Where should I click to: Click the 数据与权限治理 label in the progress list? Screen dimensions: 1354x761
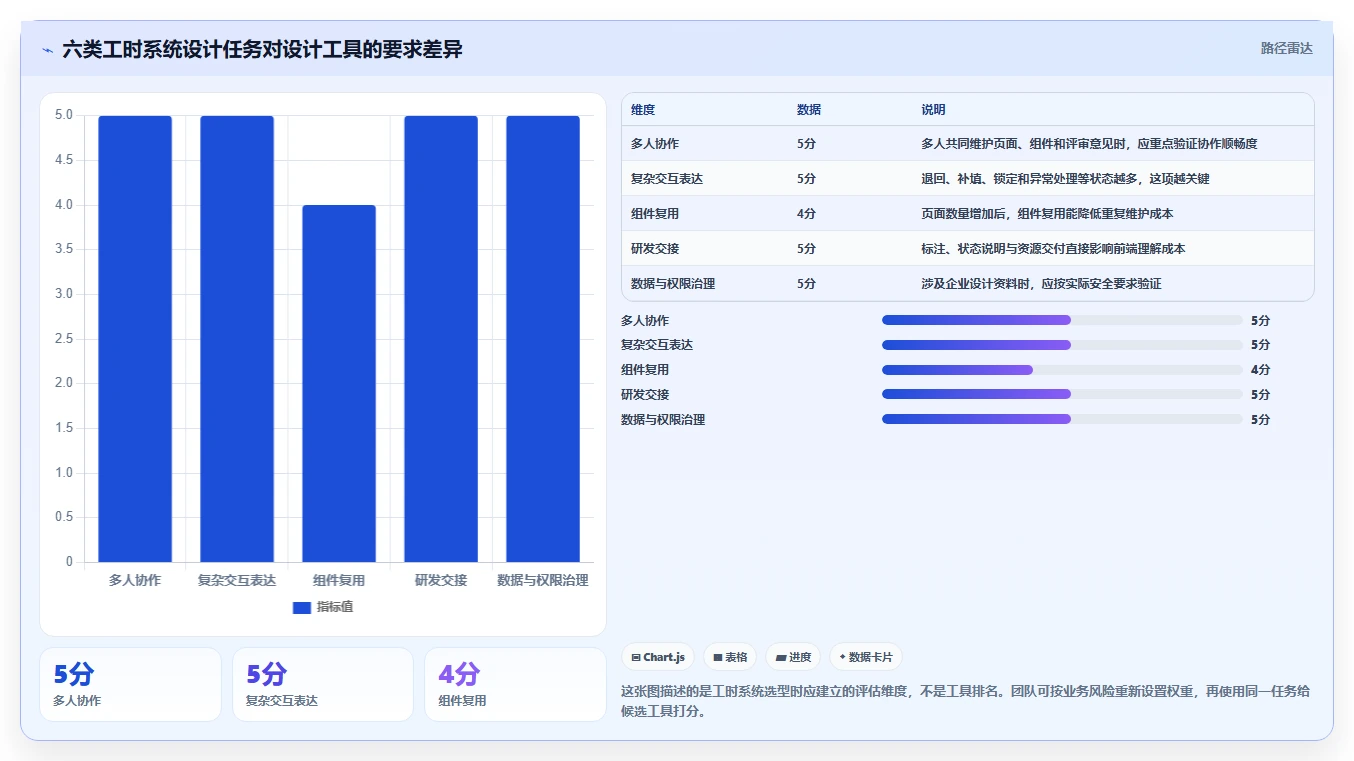(663, 419)
